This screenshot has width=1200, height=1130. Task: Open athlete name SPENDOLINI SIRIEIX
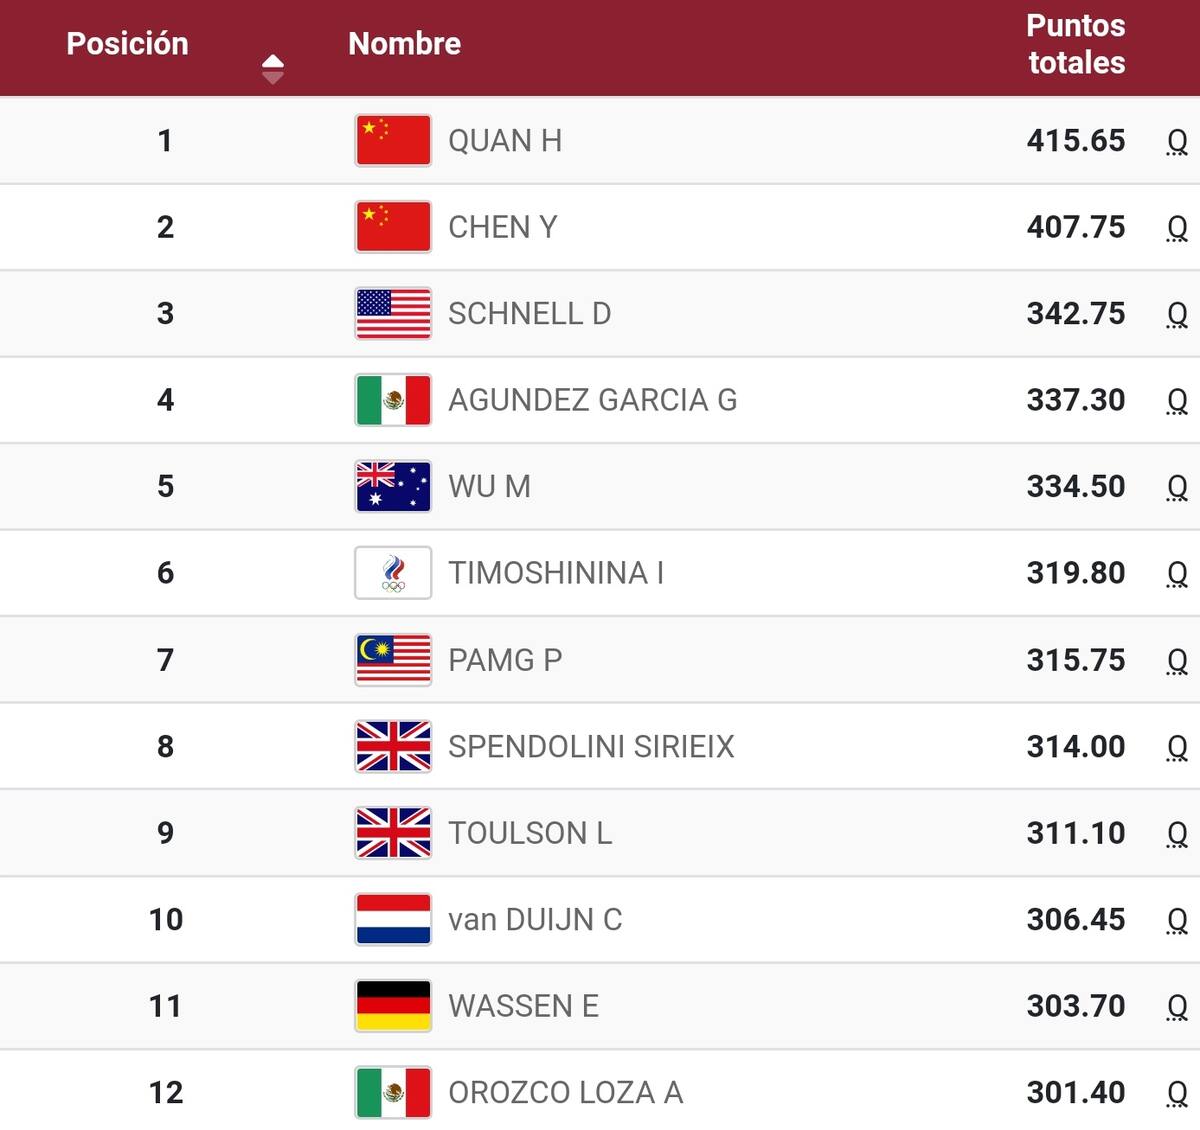[591, 746]
